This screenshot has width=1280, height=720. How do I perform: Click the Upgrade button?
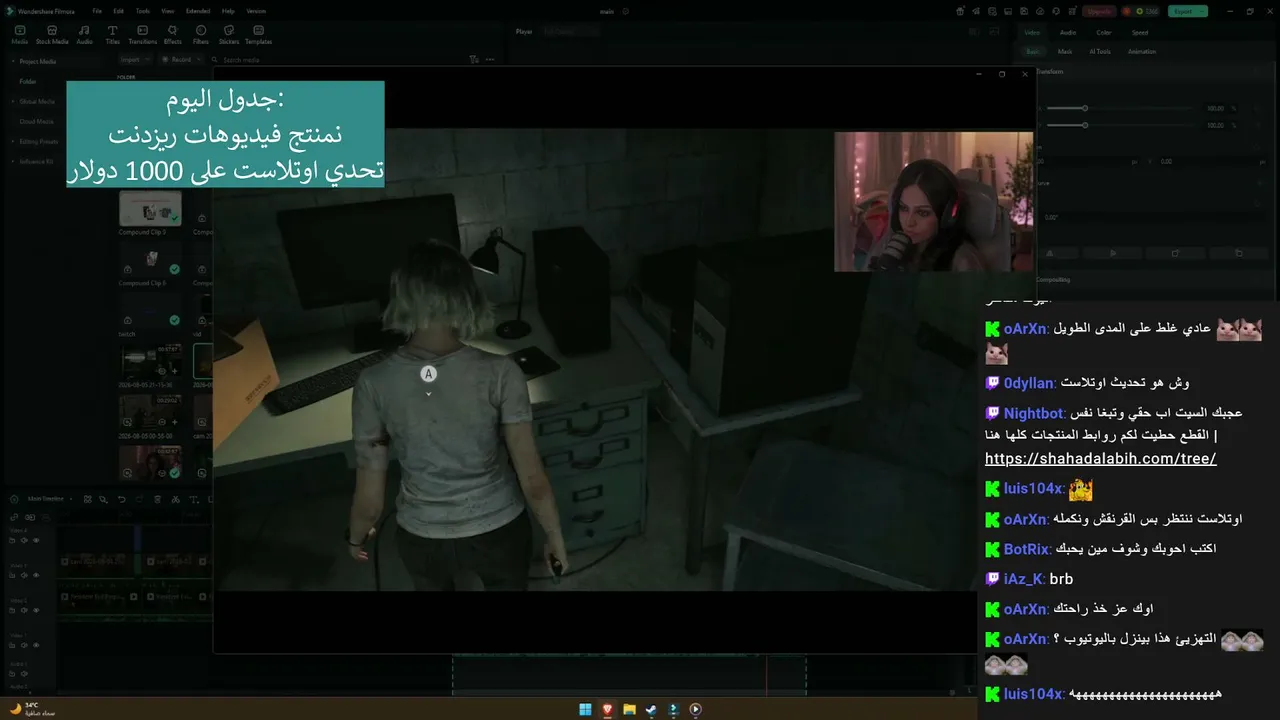pyautogui.click(x=1099, y=11)
